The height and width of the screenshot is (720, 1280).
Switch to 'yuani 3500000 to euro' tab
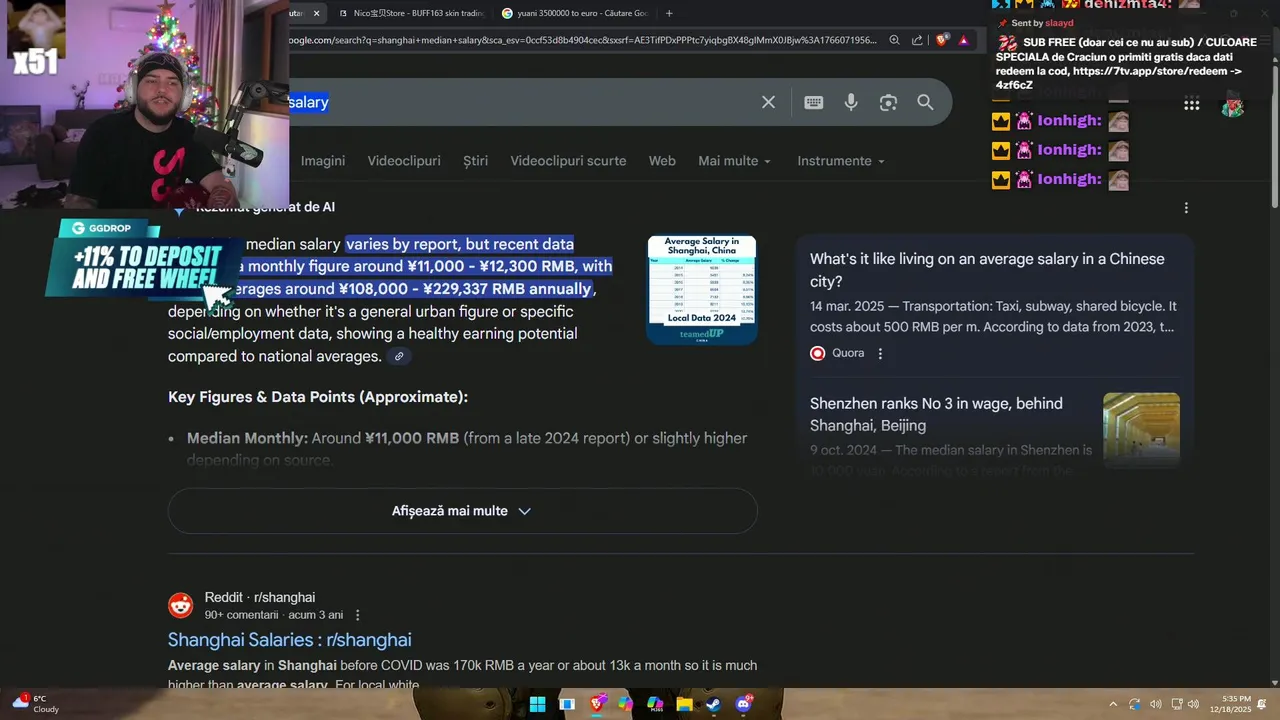point(575,13)
